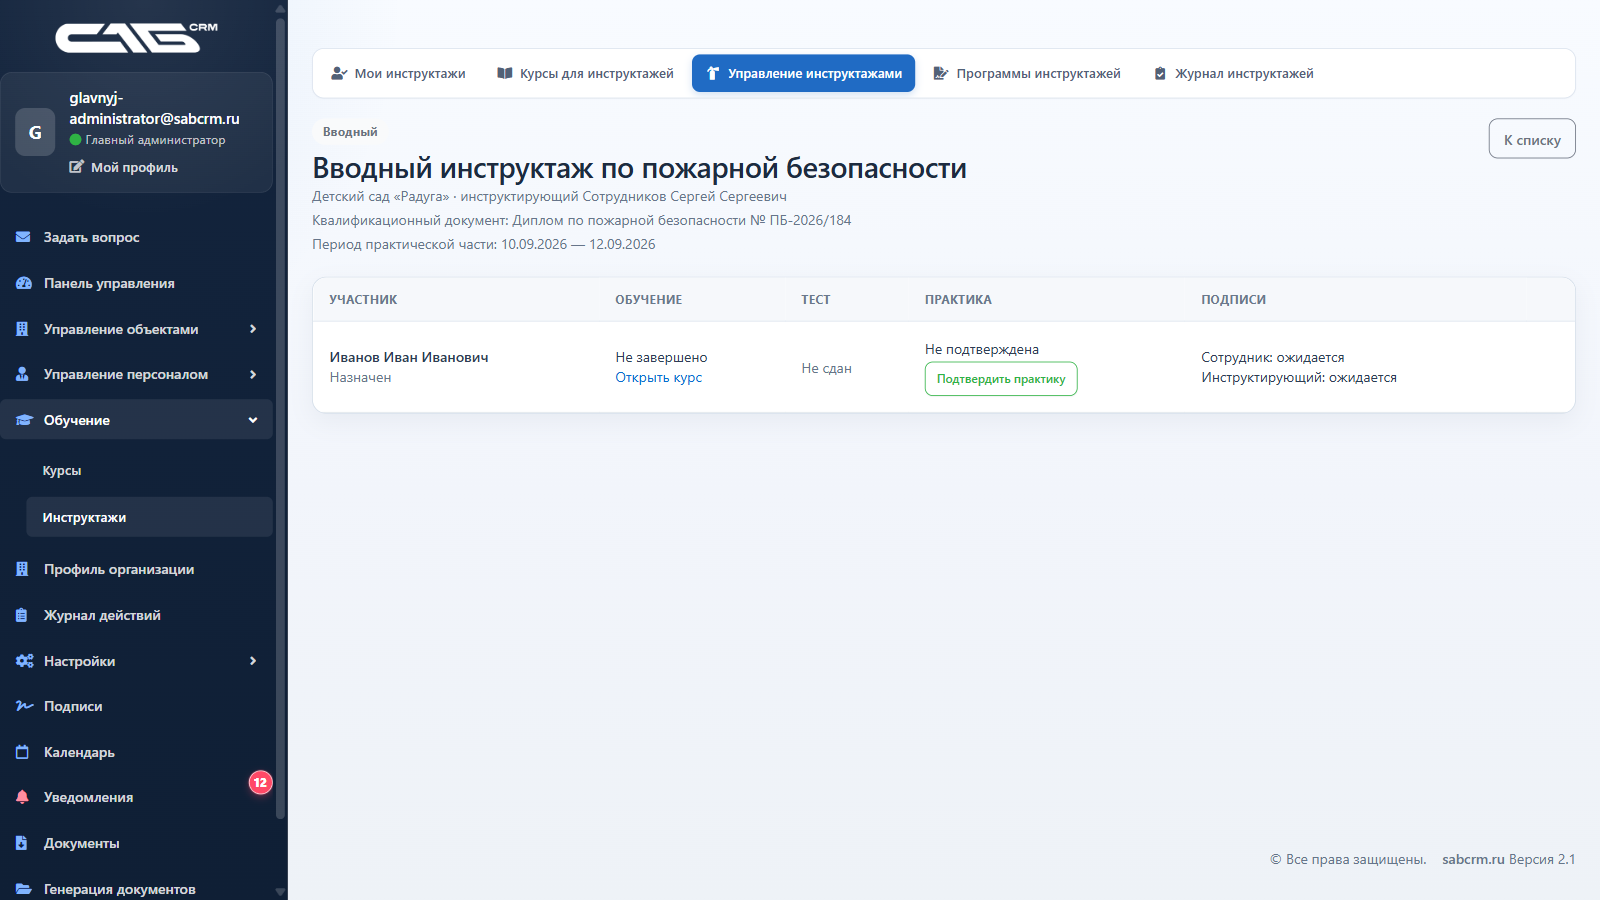The height and width of the screenshot is (900, 1600).
Task: Click the folder icon for Генерация документов
Action: pos(23,889)
